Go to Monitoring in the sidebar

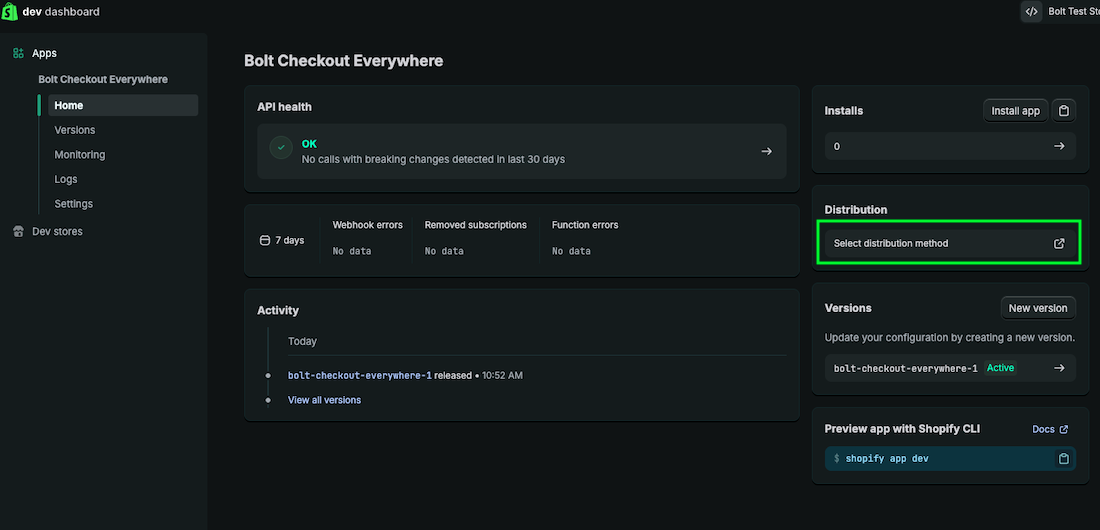79,155
